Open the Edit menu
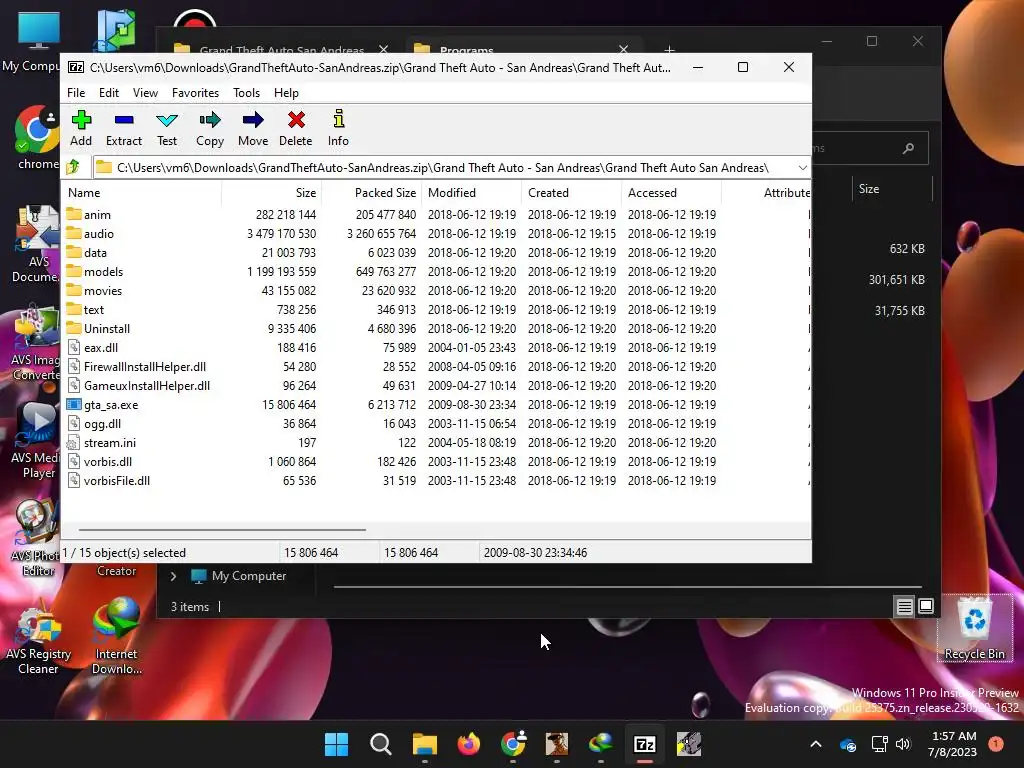Viewport: 1024px width, 768px height. [x=108, y=93]
